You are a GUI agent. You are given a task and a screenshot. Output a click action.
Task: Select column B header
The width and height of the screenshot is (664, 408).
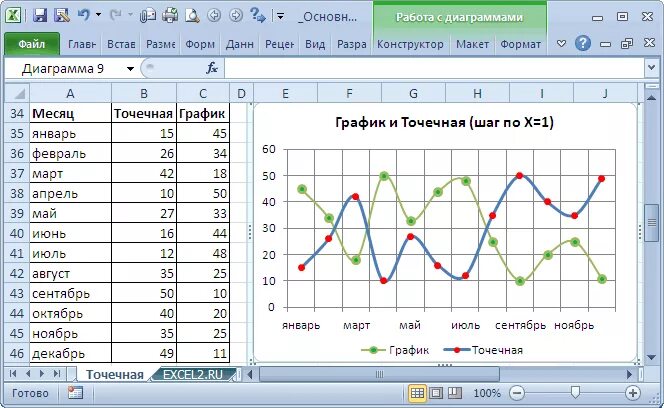pyautogui.click(x=144, y=93)
